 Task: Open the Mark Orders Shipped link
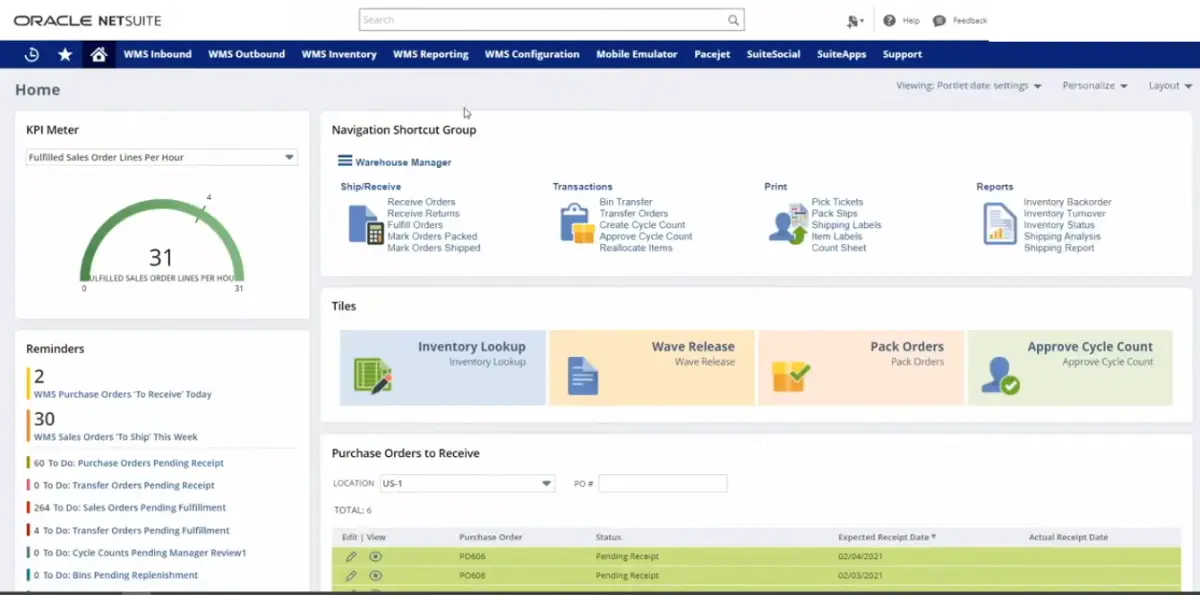click(434, 248)
